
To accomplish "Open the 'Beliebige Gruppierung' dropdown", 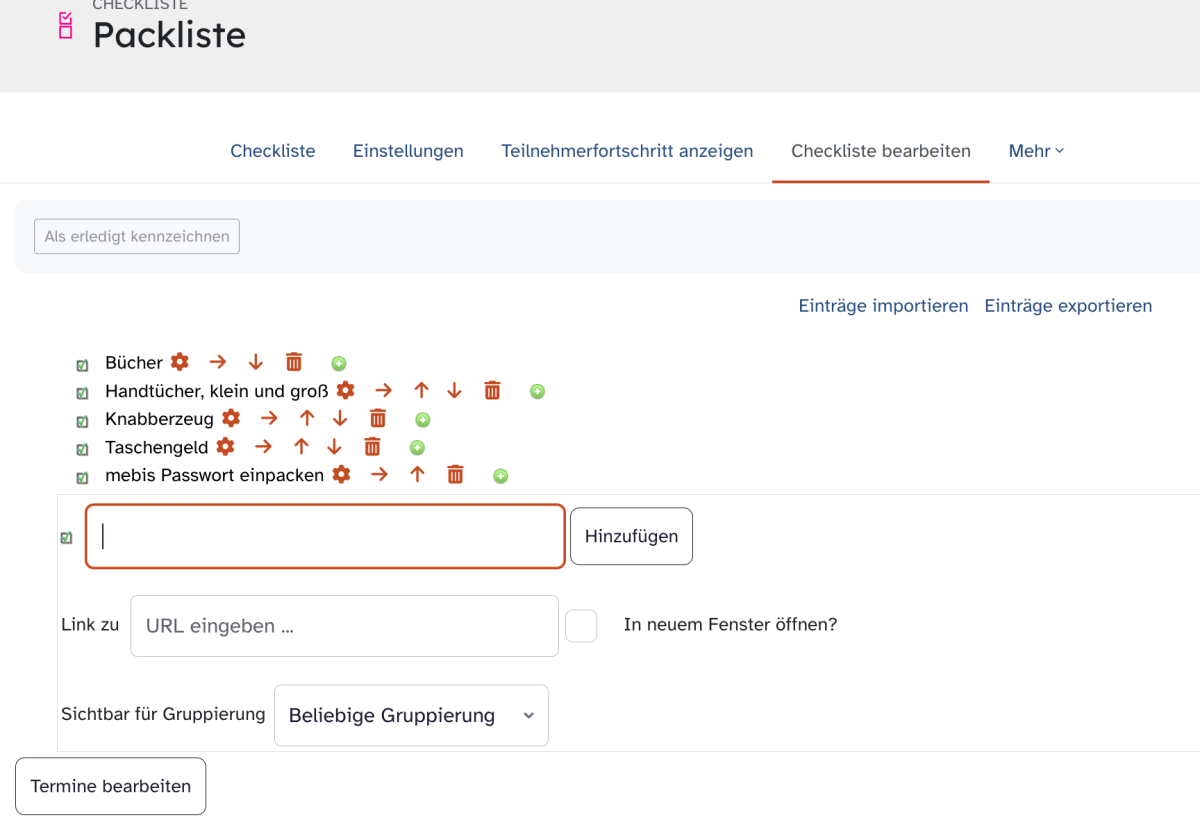I will (411, 715).
